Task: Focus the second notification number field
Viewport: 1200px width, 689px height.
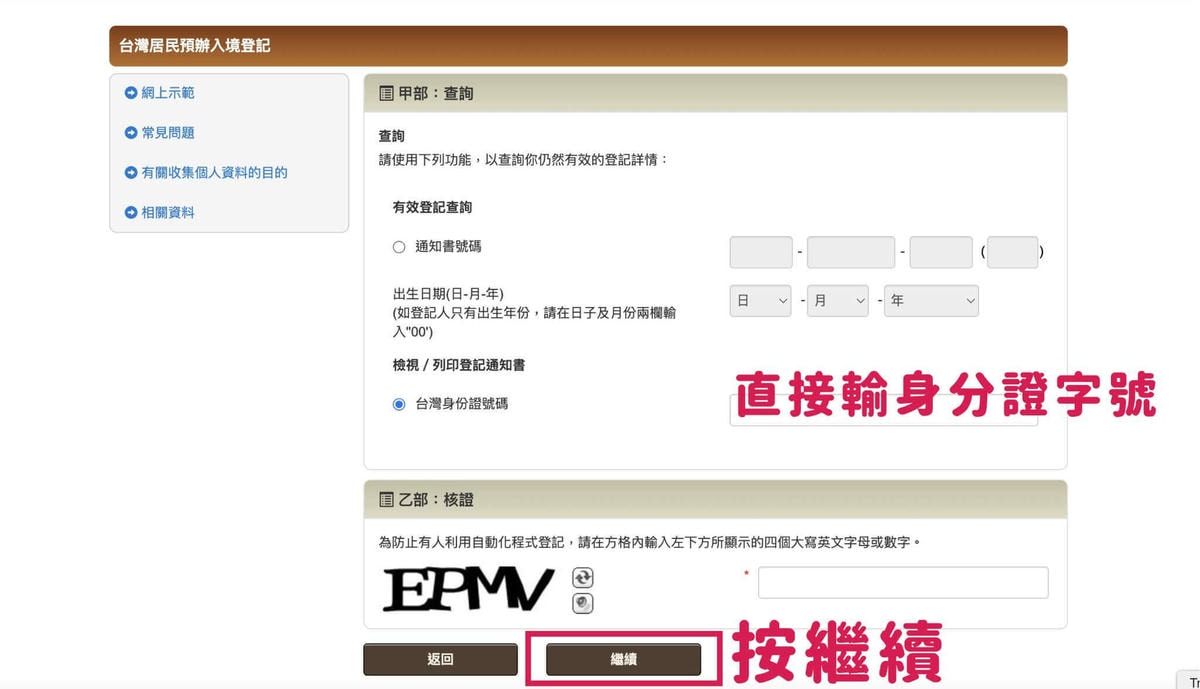Action: (x=851, y=252)
